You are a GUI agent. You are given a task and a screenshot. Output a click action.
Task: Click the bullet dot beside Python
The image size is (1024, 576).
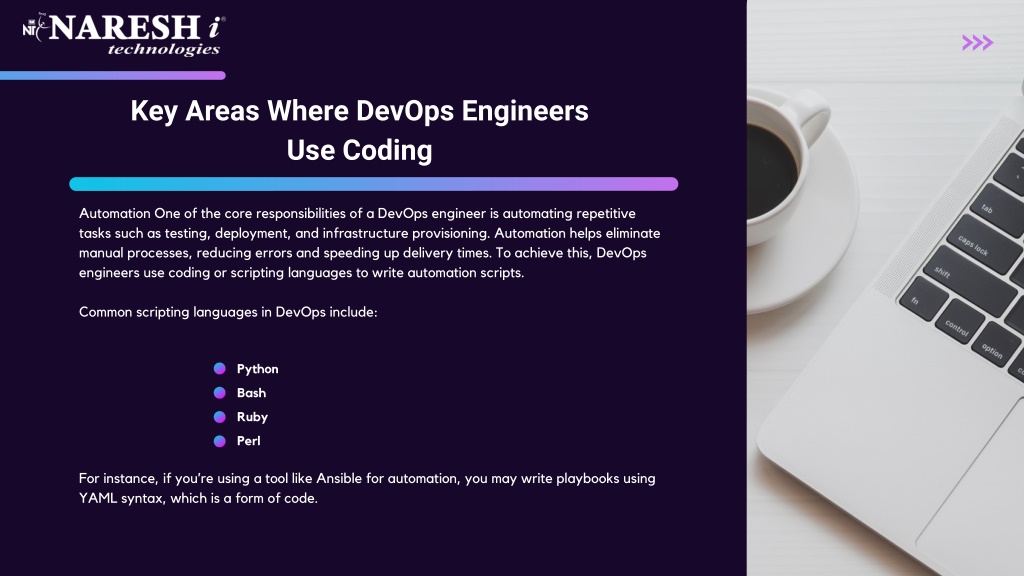pos(219,369)
